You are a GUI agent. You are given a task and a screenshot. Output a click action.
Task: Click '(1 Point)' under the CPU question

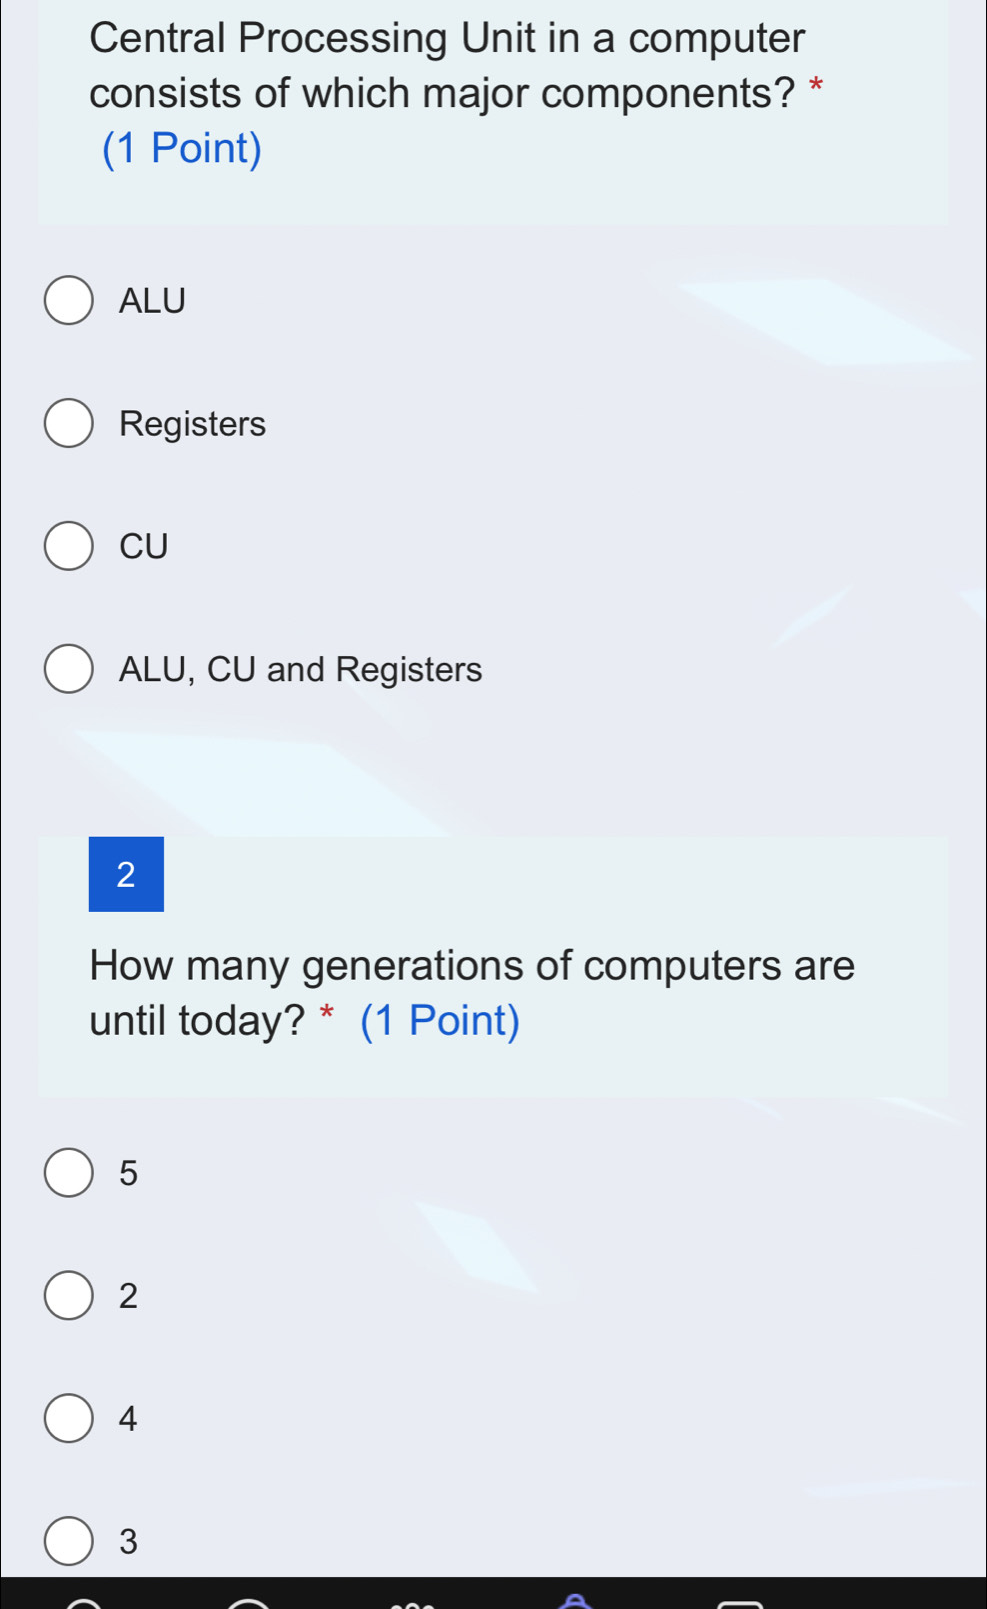coord(182,149)
